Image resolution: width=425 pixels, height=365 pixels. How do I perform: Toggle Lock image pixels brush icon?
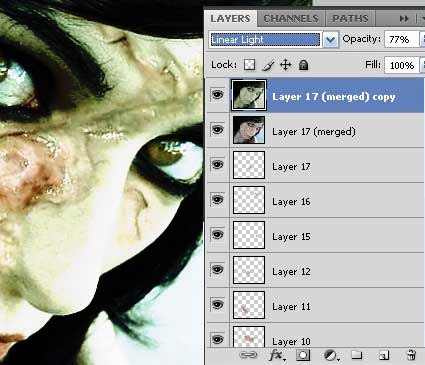(x=268, y=65)
